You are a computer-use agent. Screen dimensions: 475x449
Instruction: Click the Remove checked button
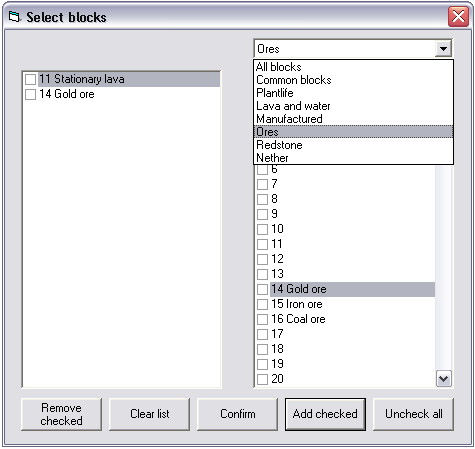(x=61, y=414)
